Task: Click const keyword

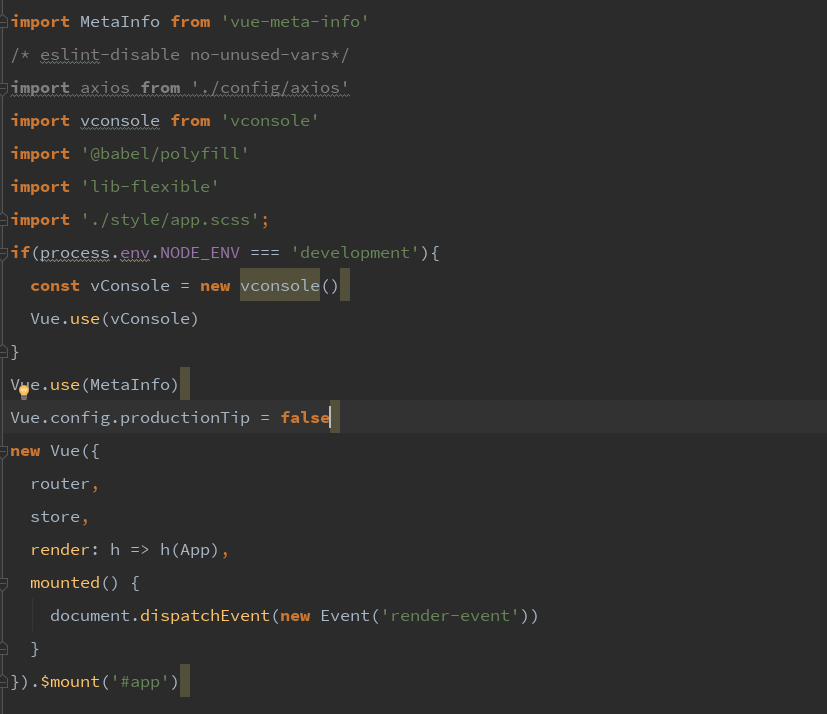Action: click(x=55, y=286)
